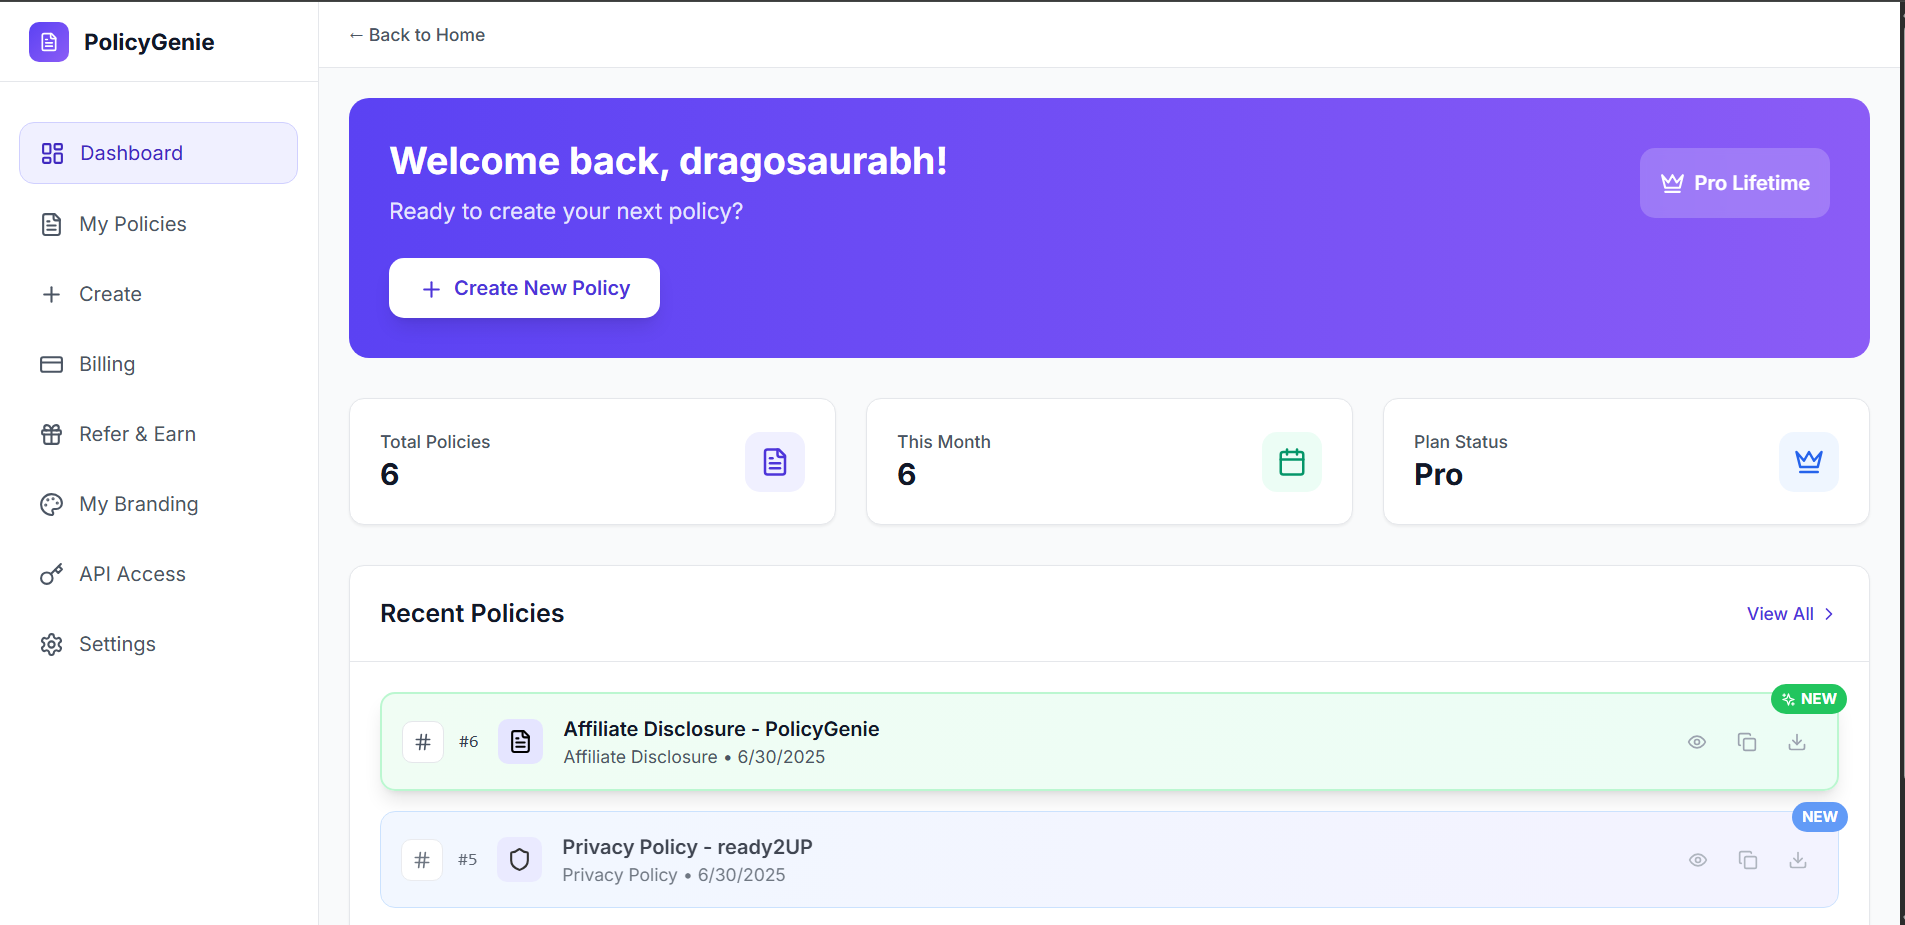Click the View All link
This screenshot has width=1905, height=925.
click(1790, 614)
